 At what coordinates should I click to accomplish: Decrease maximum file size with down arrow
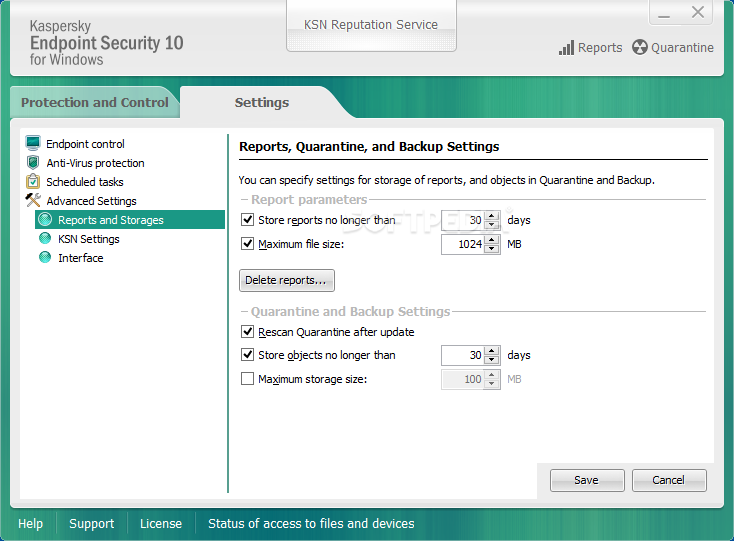click(x=491, y=249)
